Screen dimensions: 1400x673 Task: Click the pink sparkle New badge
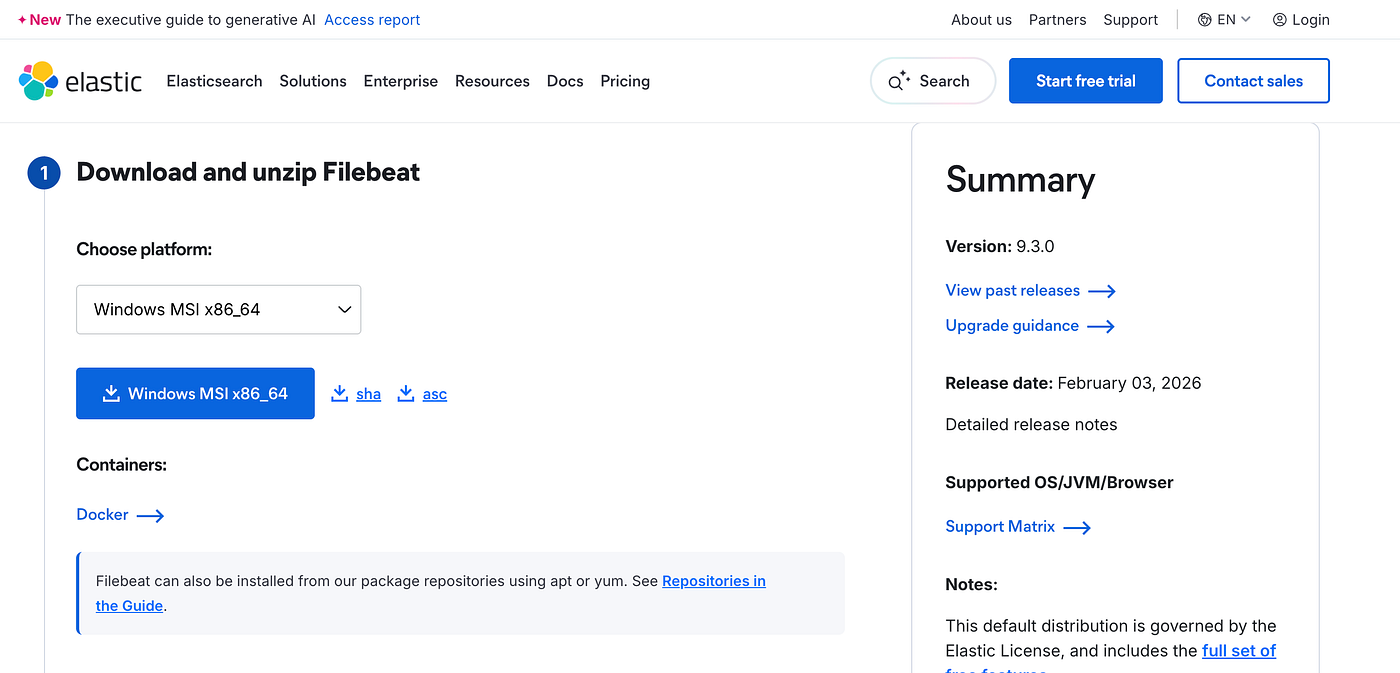point(39,20)
